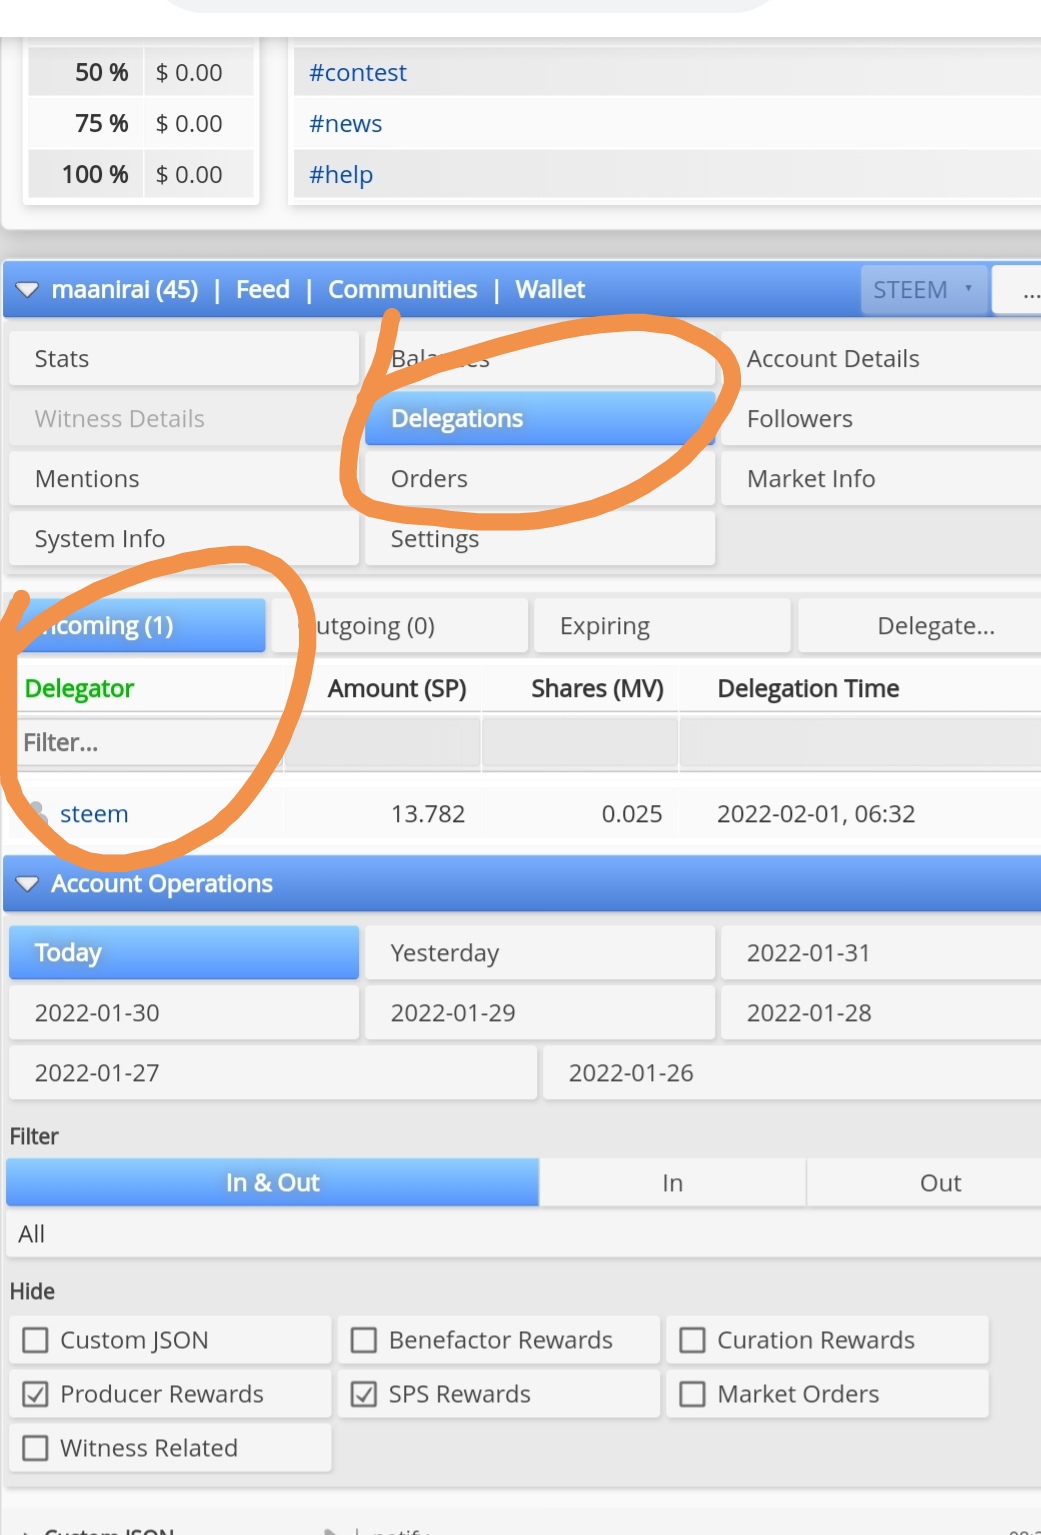Screen dimensions: 1041x1535
Task: Collapse the maanirai account panel triangle
Action: click(x=27, y=290)
